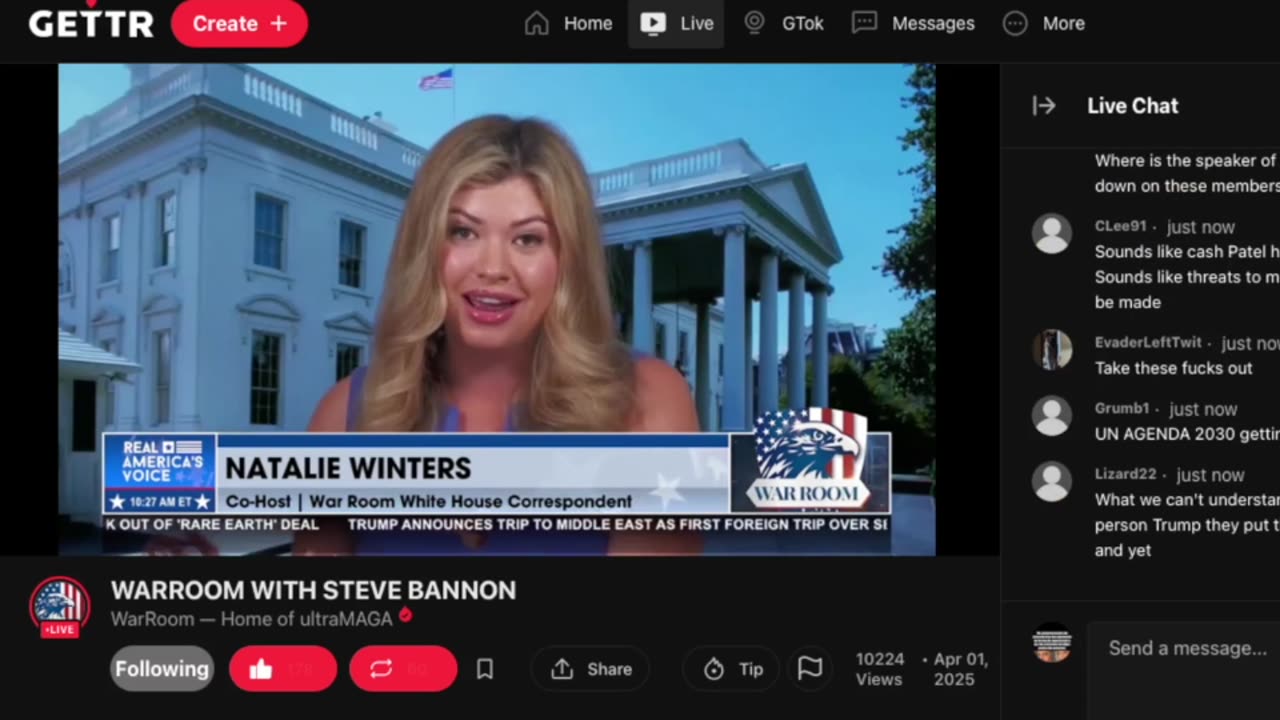Share the live stream
Screen dimensions: 1280x720
point(590,669)
